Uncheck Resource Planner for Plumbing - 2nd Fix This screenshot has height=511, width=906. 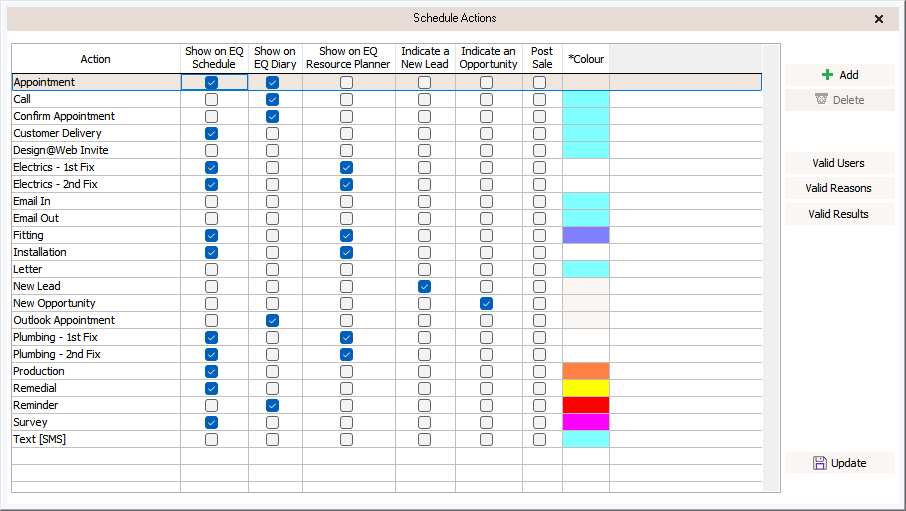point(347,354)
